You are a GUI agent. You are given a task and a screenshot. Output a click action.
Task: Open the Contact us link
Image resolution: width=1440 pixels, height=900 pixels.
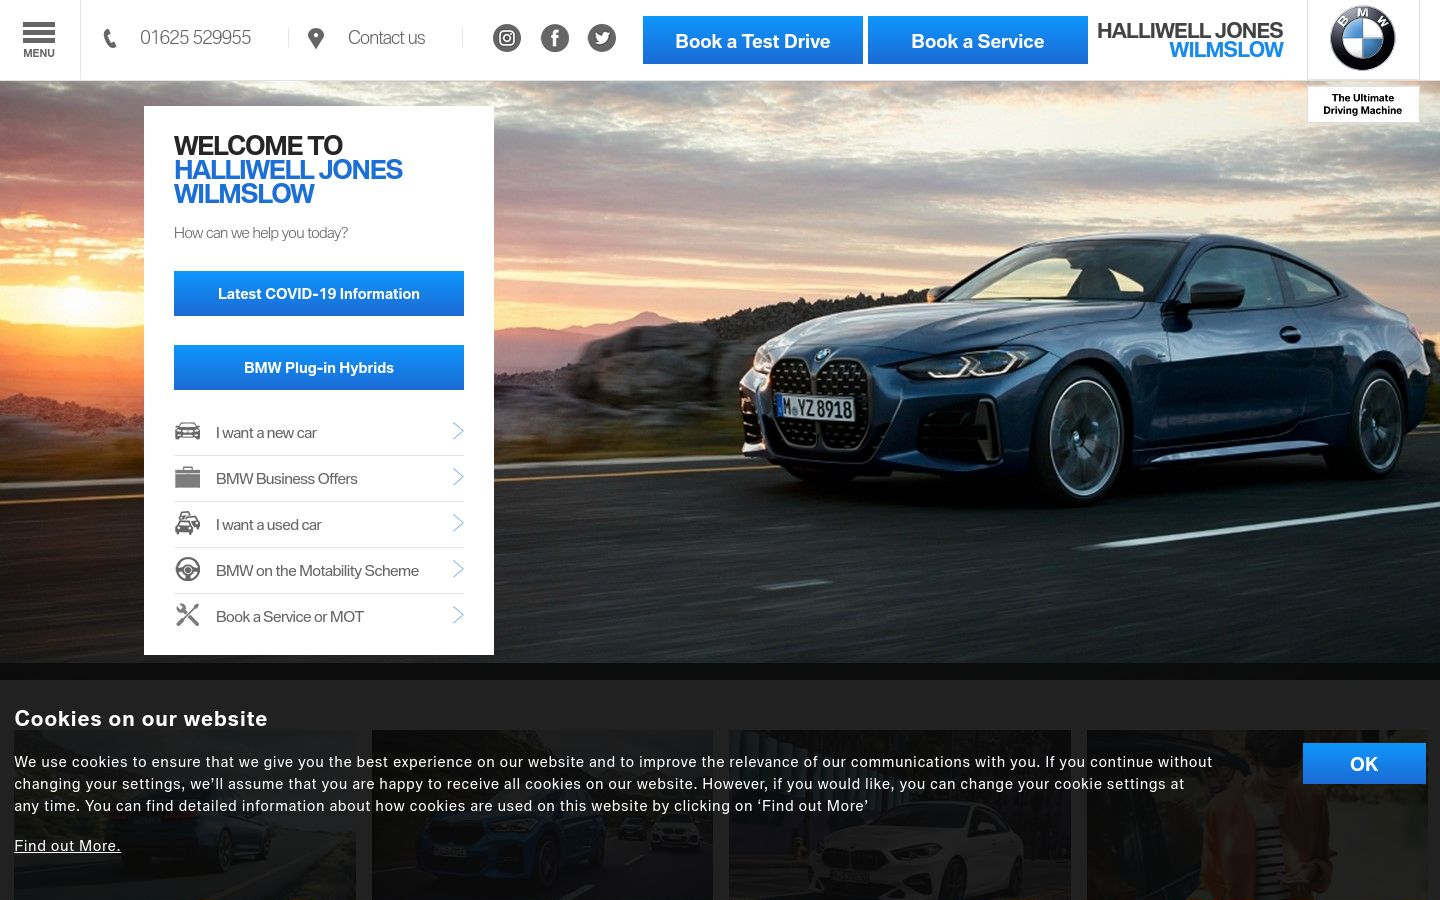tap(387, 38)
